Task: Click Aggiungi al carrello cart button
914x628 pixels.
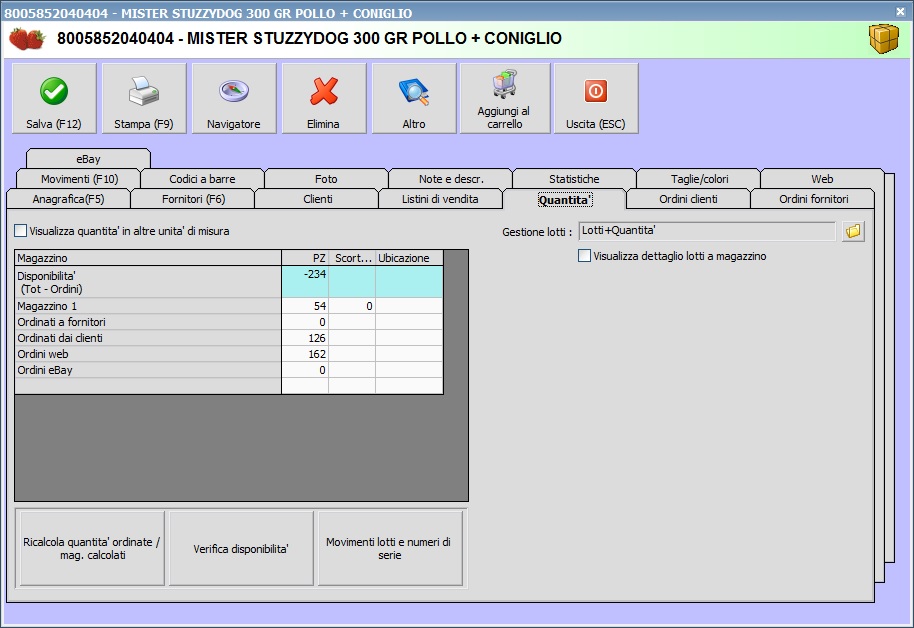Action: pos(505,99)
